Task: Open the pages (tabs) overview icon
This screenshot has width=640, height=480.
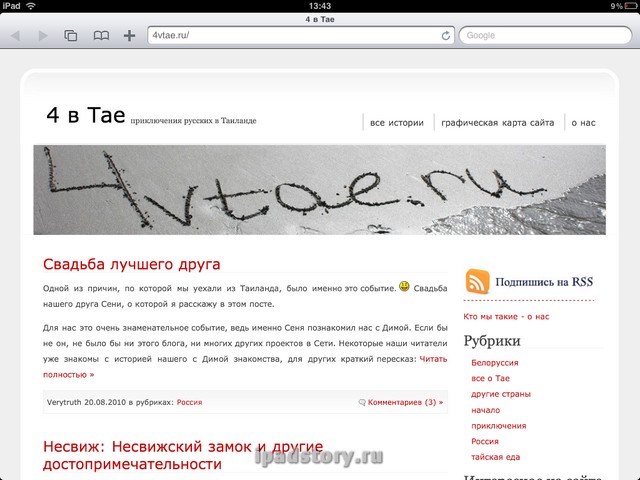Action: 71,36
